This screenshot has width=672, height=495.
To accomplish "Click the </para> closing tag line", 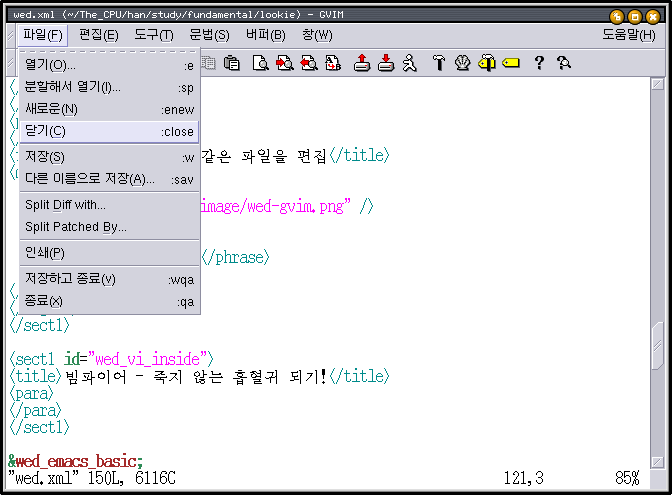I will click(x=36, y=411).
